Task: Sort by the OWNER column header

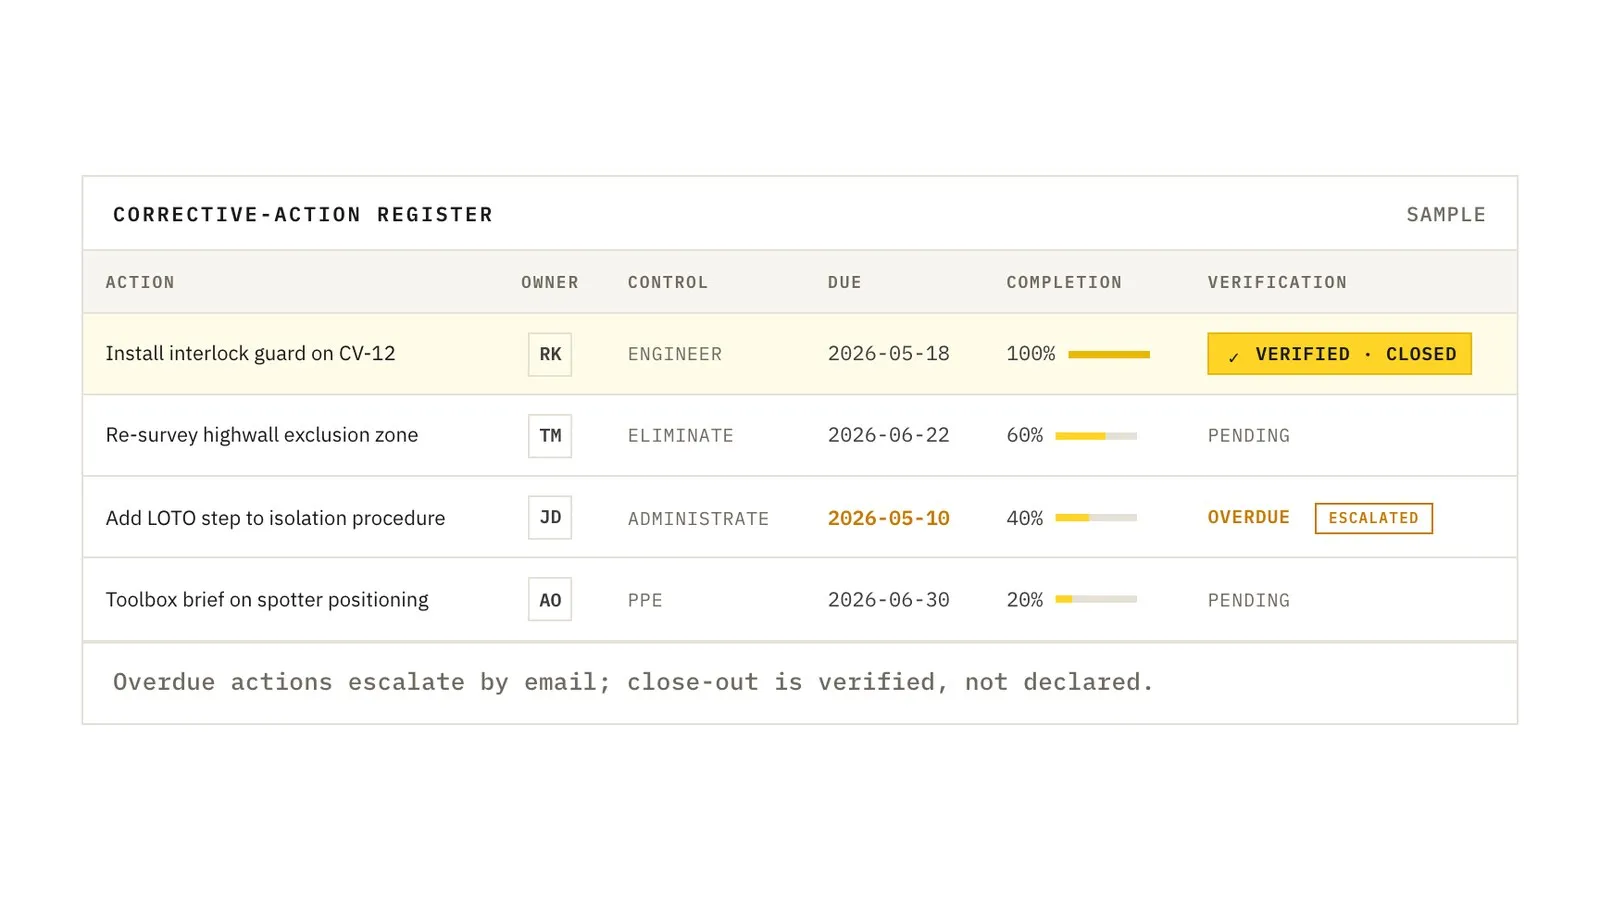Action: [x=550, y=282]
